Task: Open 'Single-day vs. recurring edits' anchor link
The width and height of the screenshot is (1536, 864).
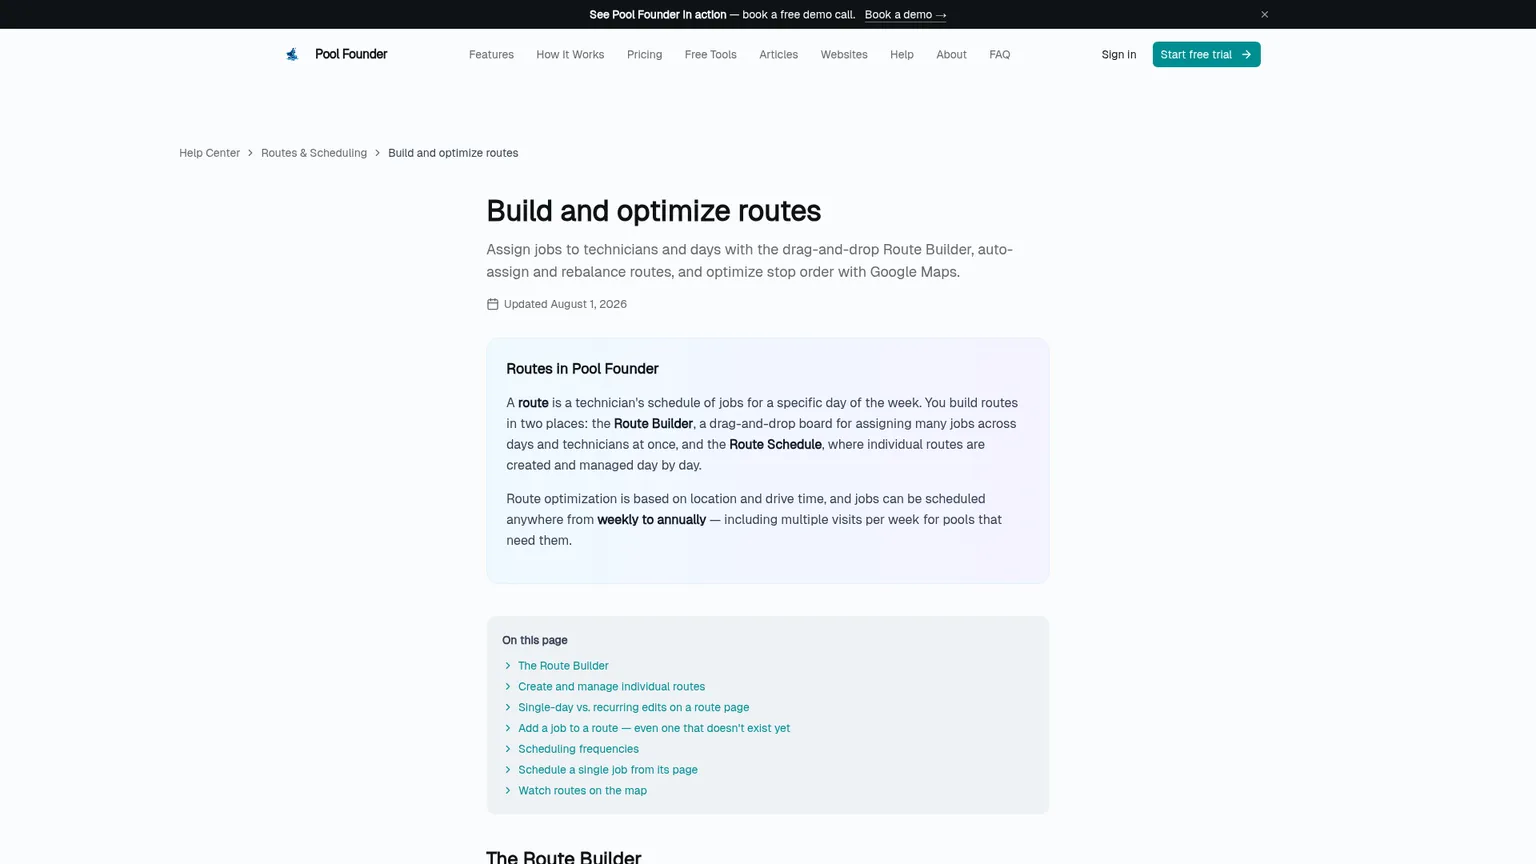Action: (633, 708)
